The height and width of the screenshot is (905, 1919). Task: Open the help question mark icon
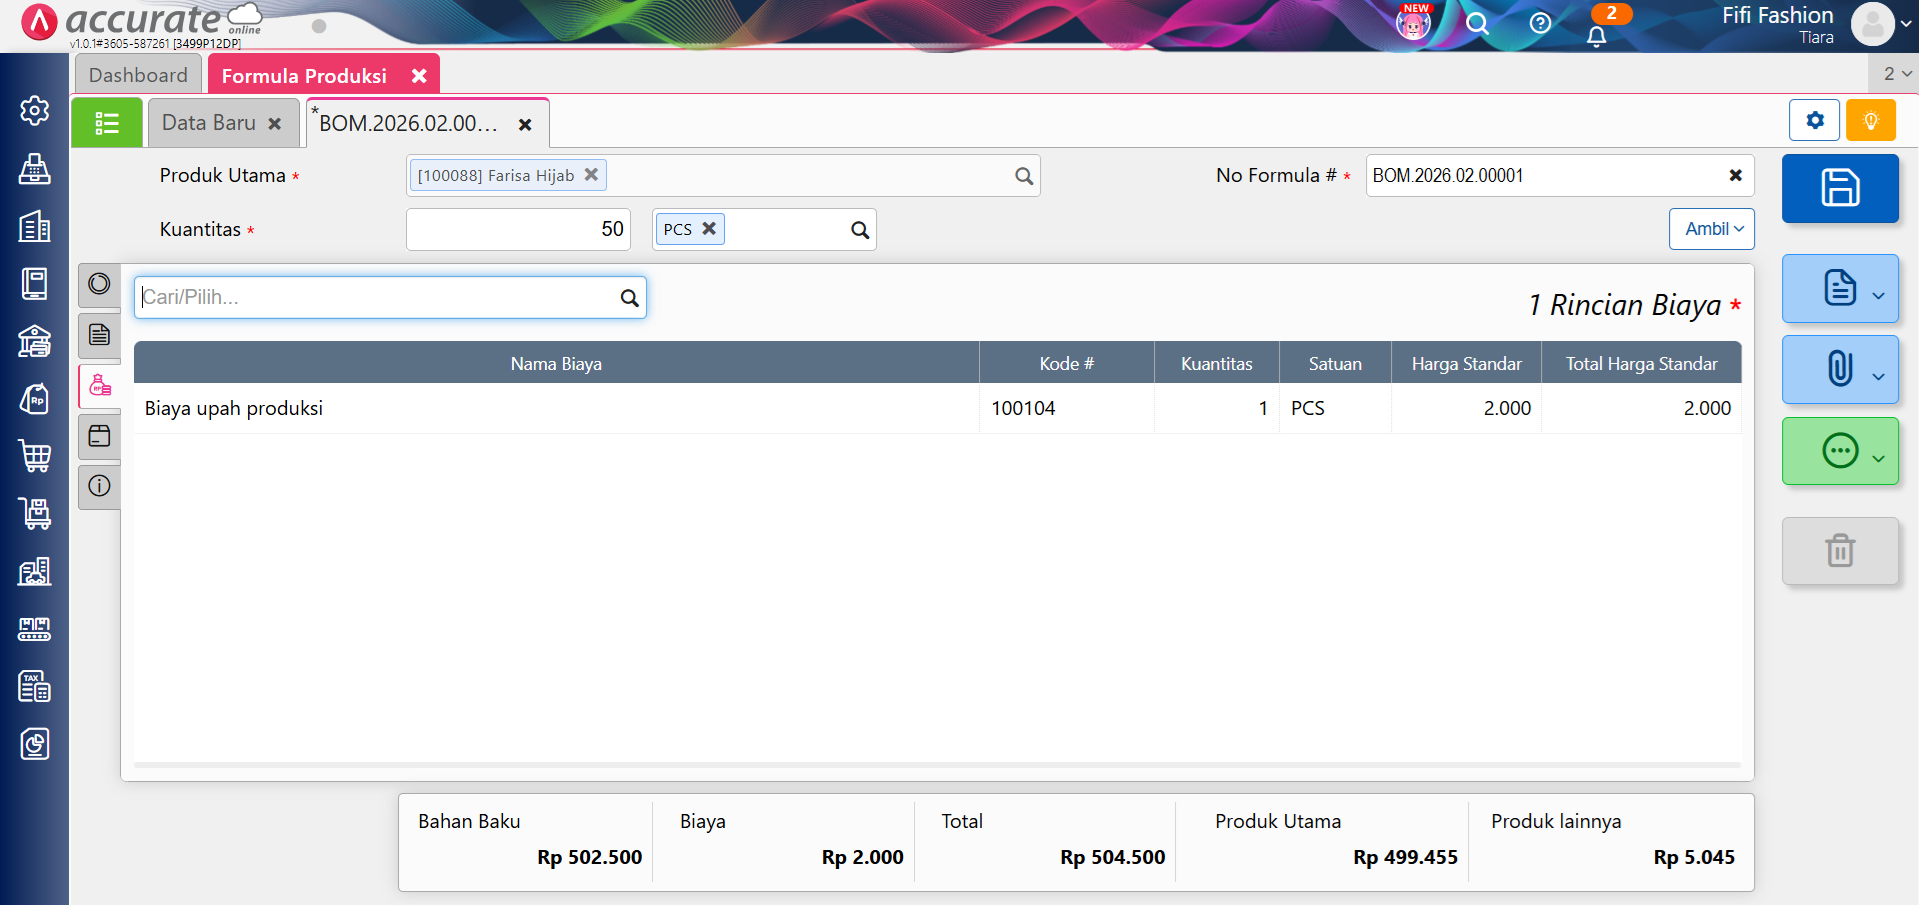(x=1540, y=23)
